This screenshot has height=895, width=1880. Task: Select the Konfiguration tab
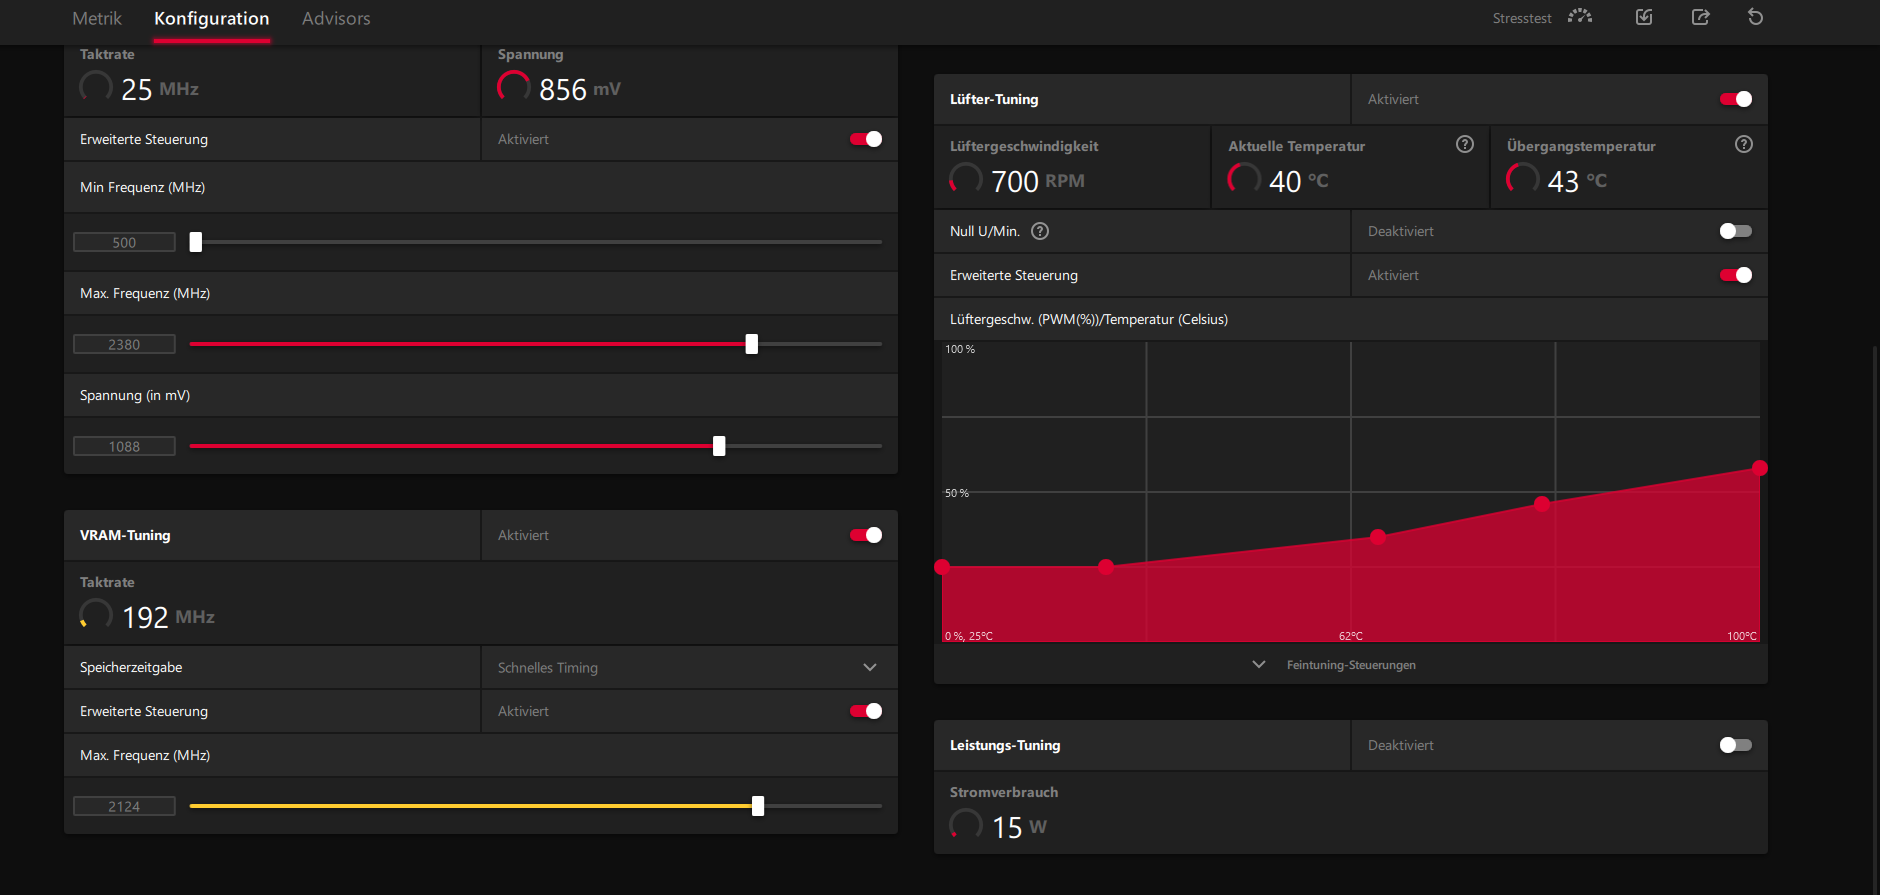coord(211,18)
